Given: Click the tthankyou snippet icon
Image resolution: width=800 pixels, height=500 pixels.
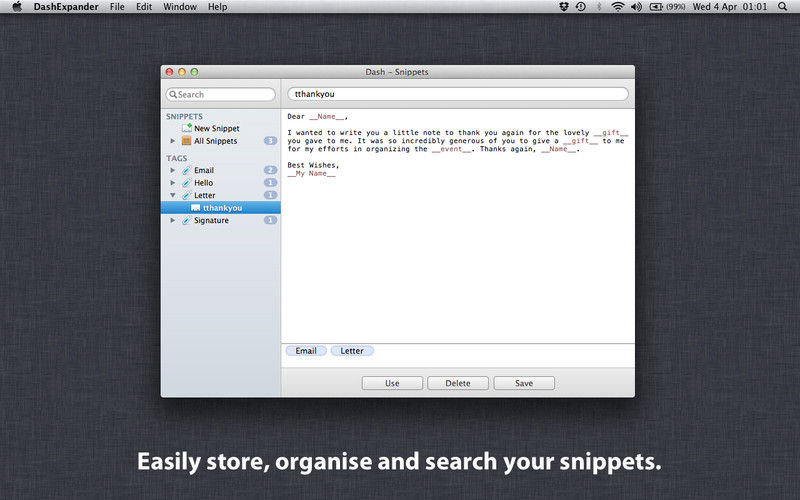Looking at the screenshot, I should click(195, 208).
